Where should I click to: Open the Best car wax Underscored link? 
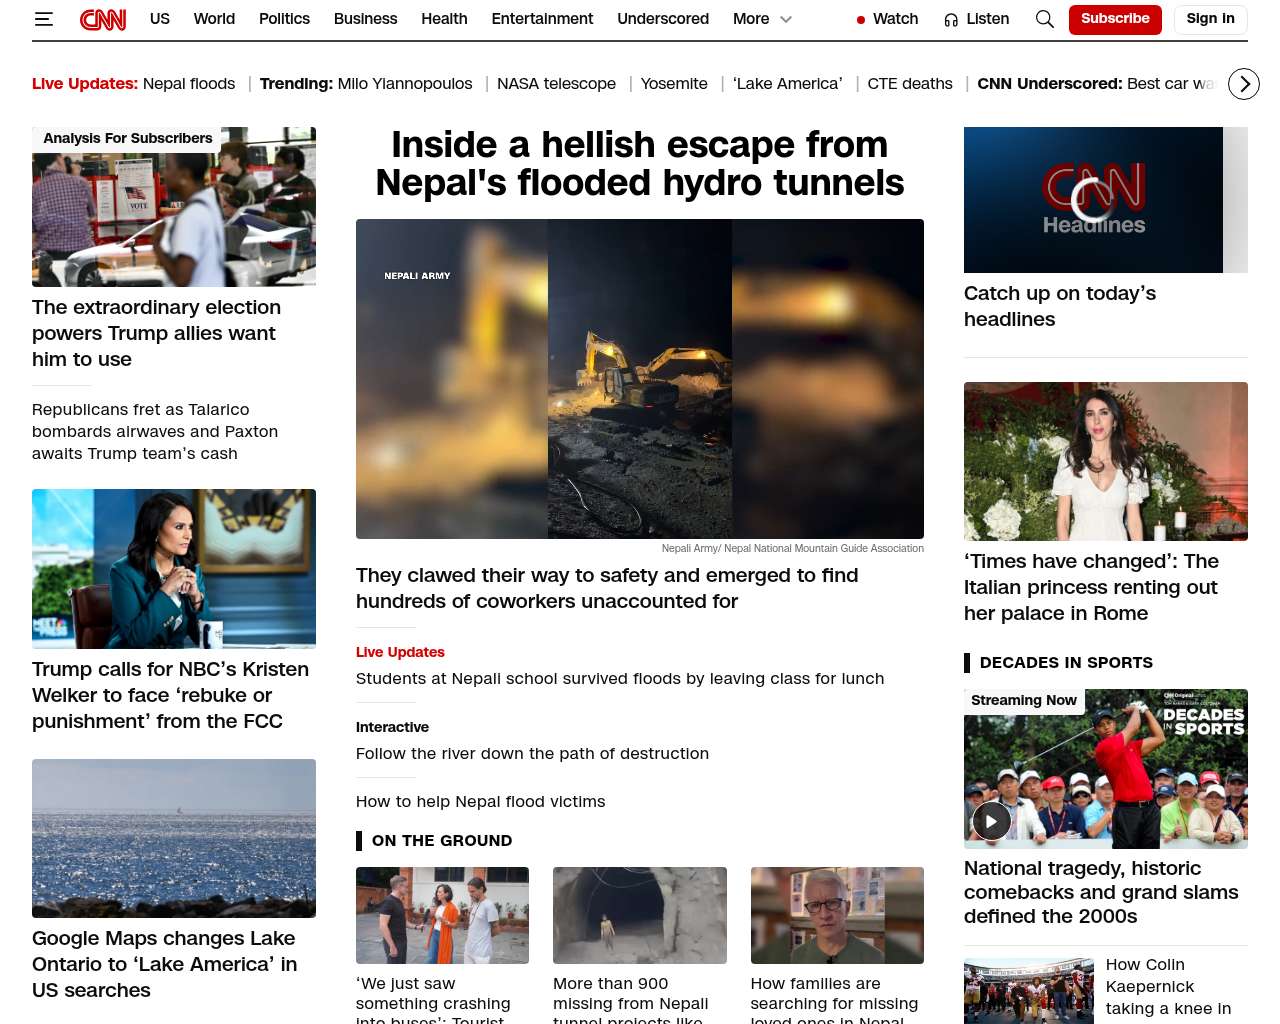pyautogui.click(x=1171, y=84)
